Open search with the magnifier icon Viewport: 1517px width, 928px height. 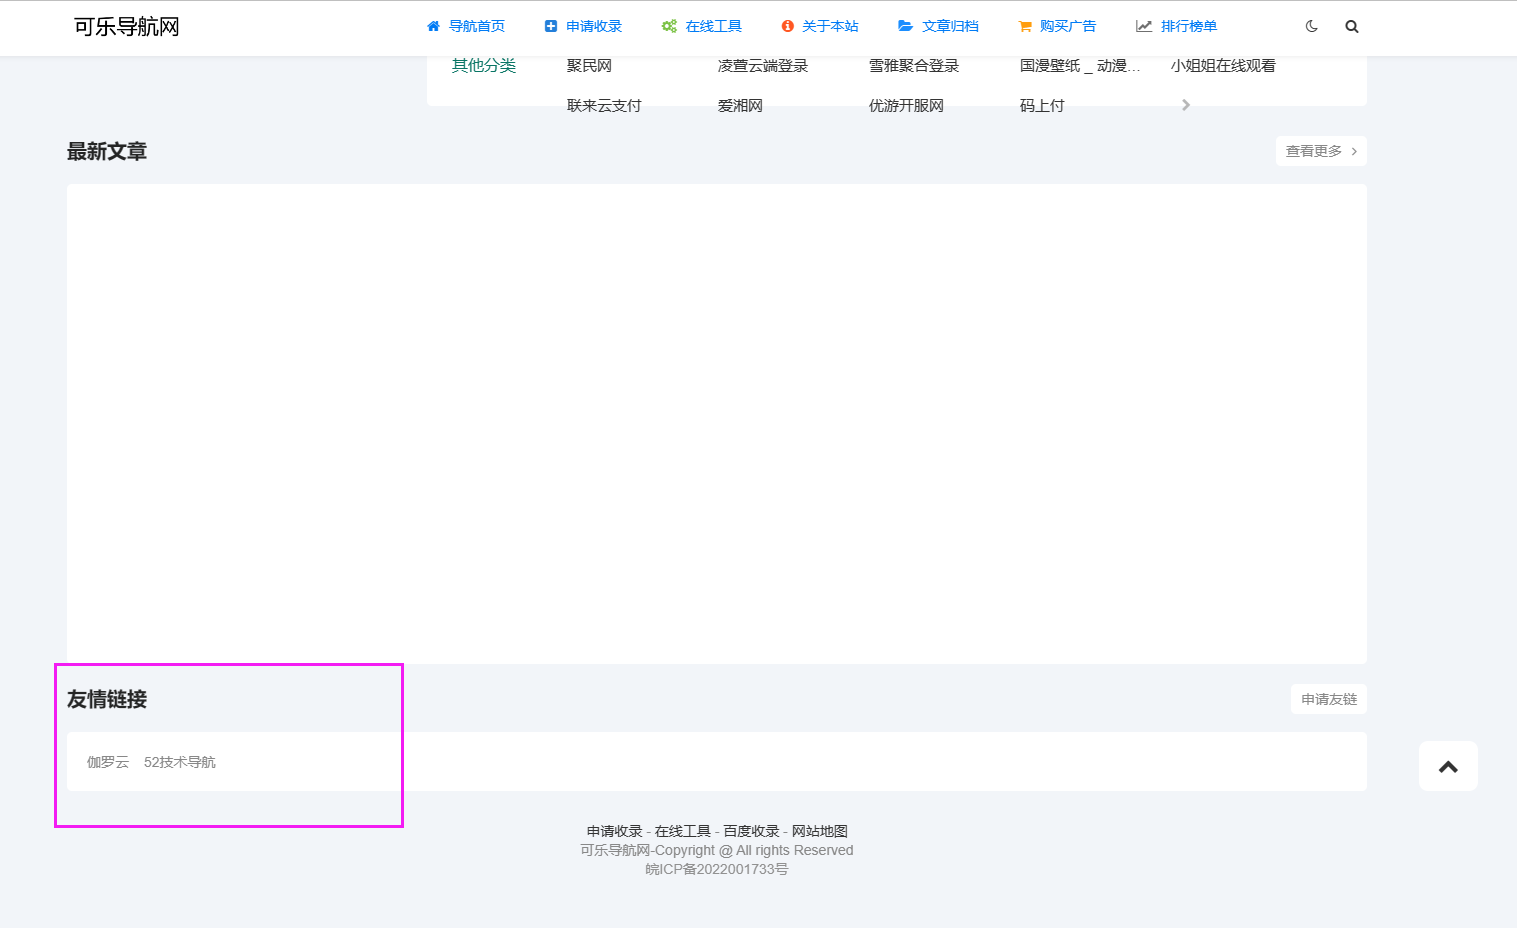pos(1352,27)
